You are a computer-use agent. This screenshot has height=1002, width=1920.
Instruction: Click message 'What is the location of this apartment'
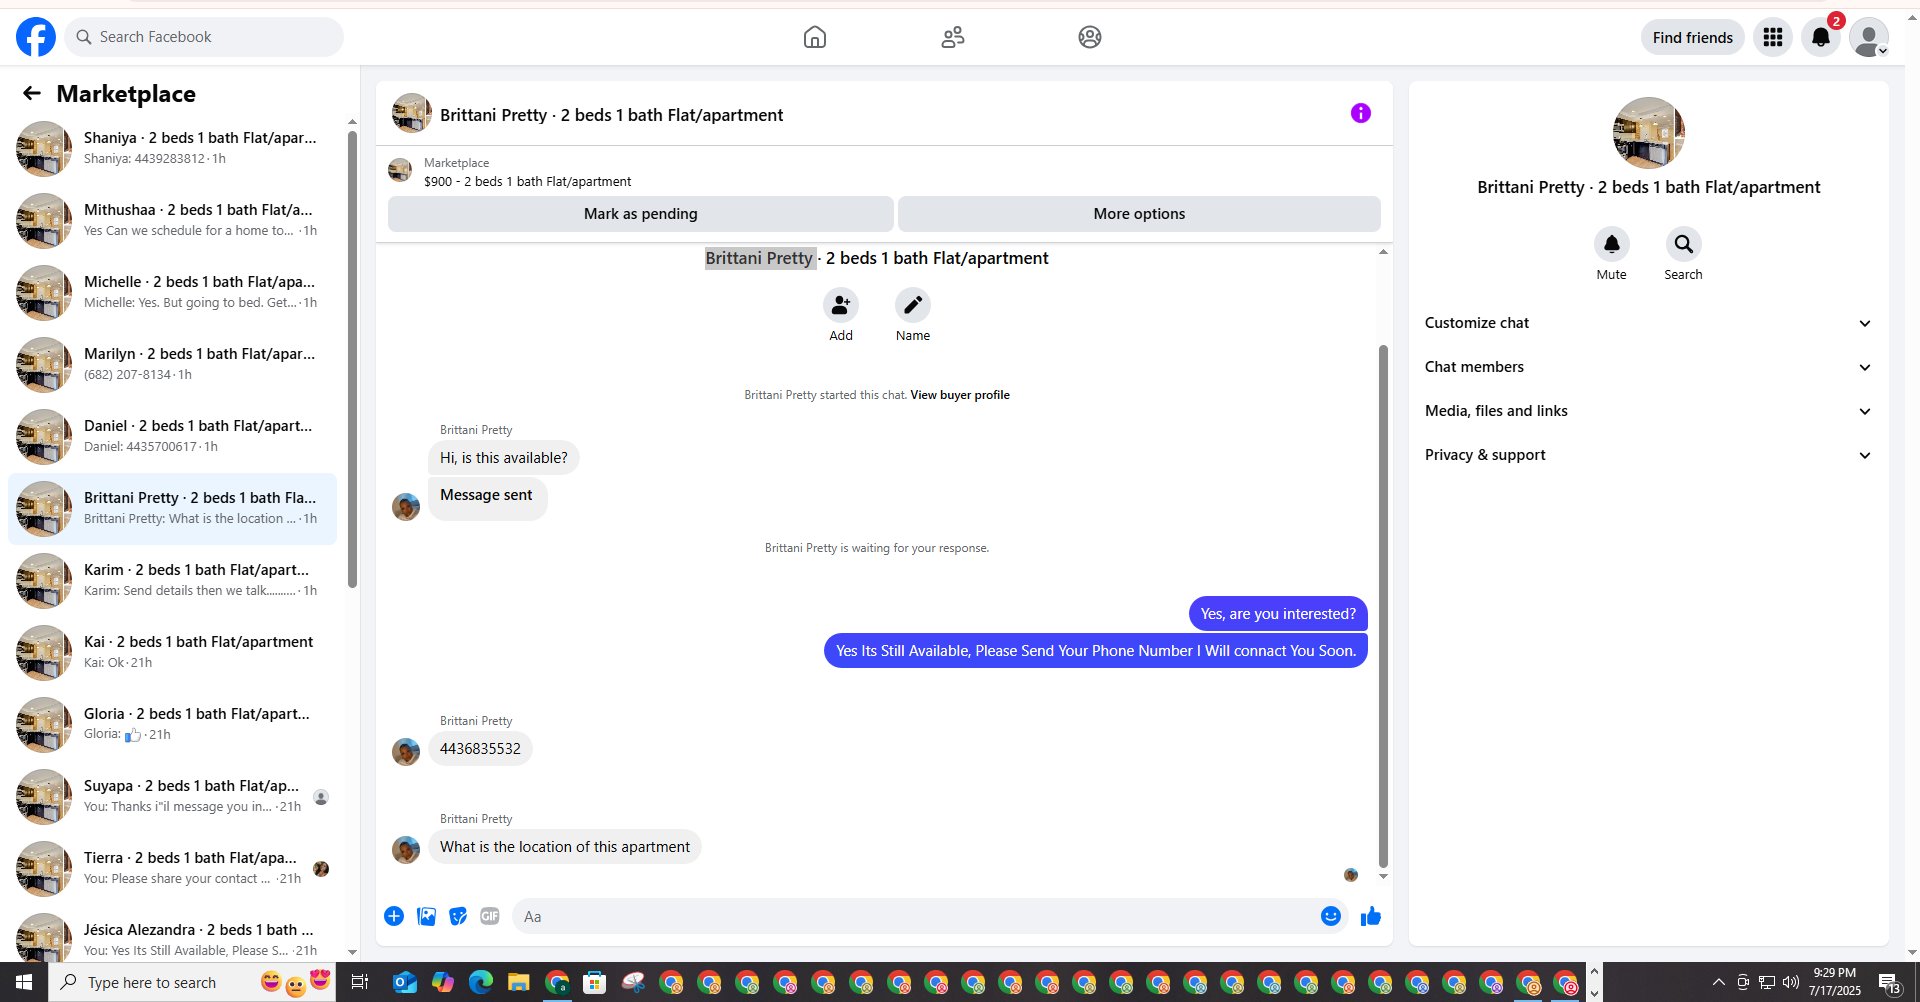coord(565,847)
